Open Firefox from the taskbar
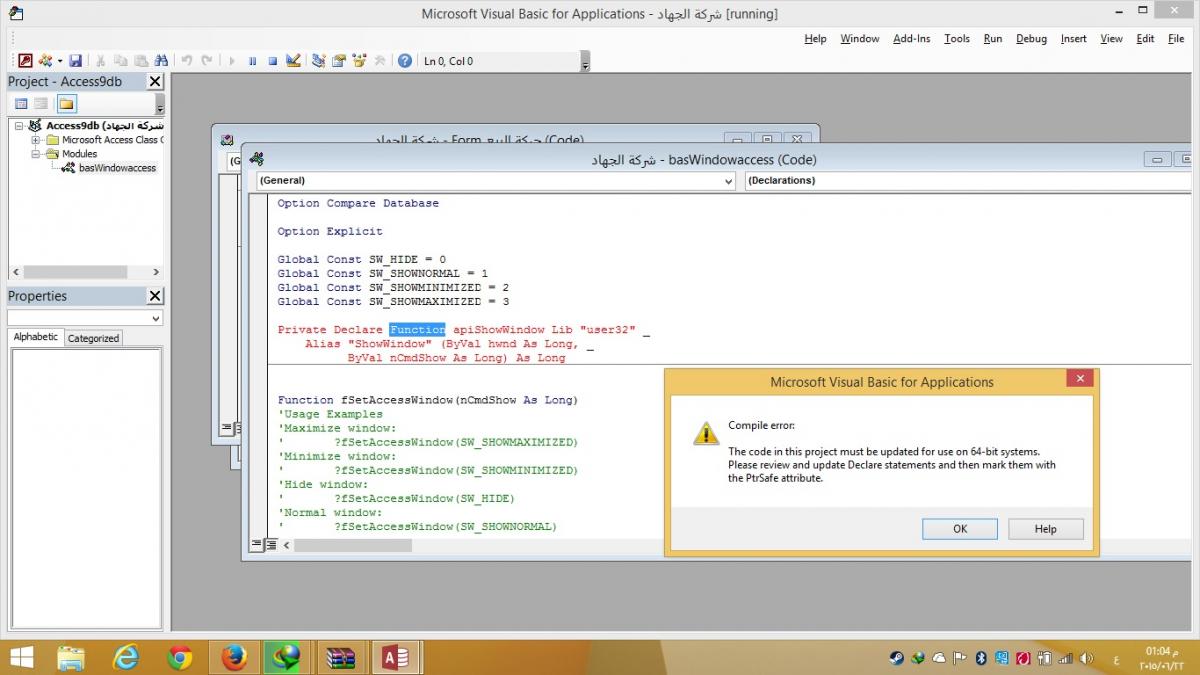Screen dimensions: 1200x675 pos(234,657)
